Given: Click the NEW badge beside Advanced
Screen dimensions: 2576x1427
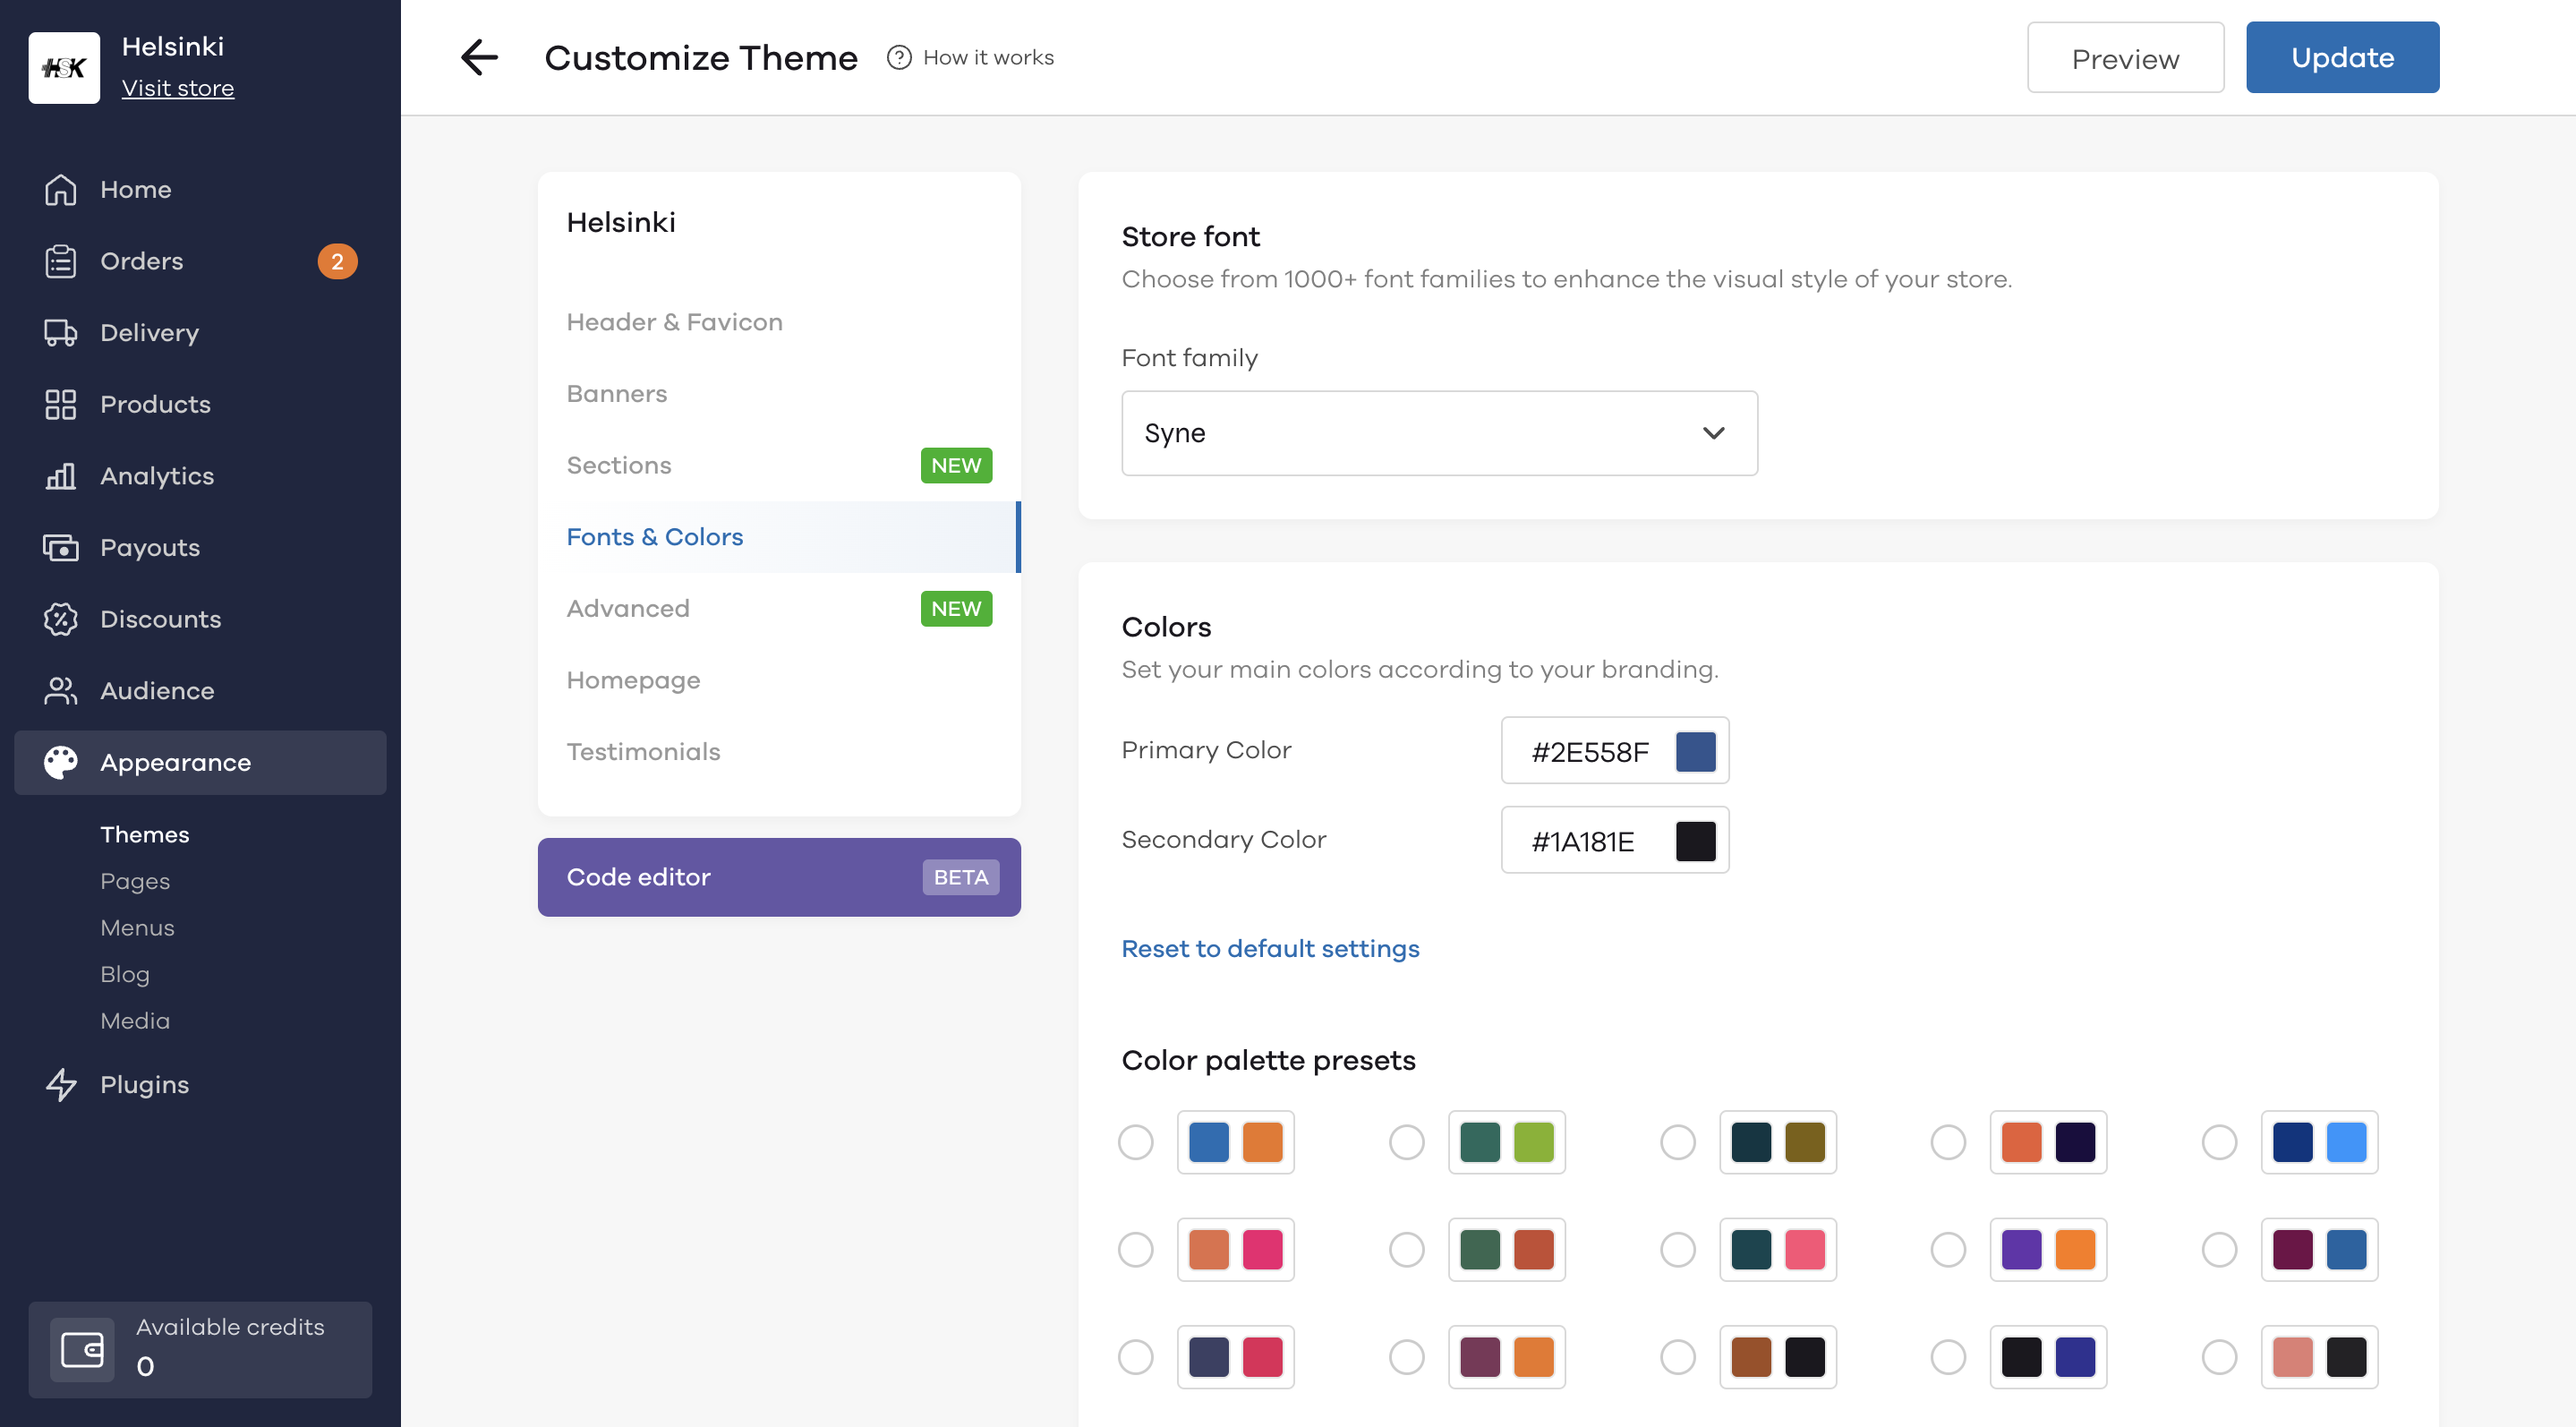Looking at the screenshot, I should pyautogui.click(x=956, y=608).
